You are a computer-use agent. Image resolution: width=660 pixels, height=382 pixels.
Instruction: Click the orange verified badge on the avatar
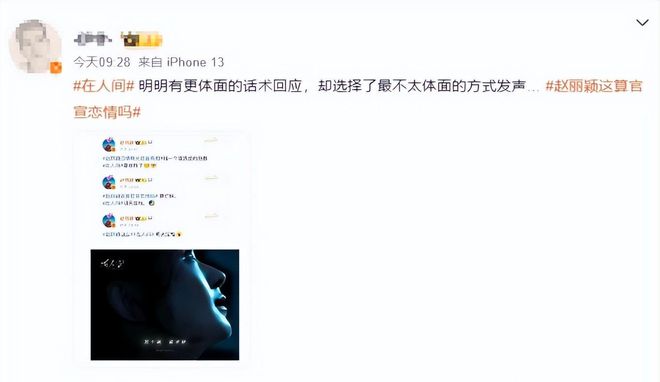click(56, 67)
